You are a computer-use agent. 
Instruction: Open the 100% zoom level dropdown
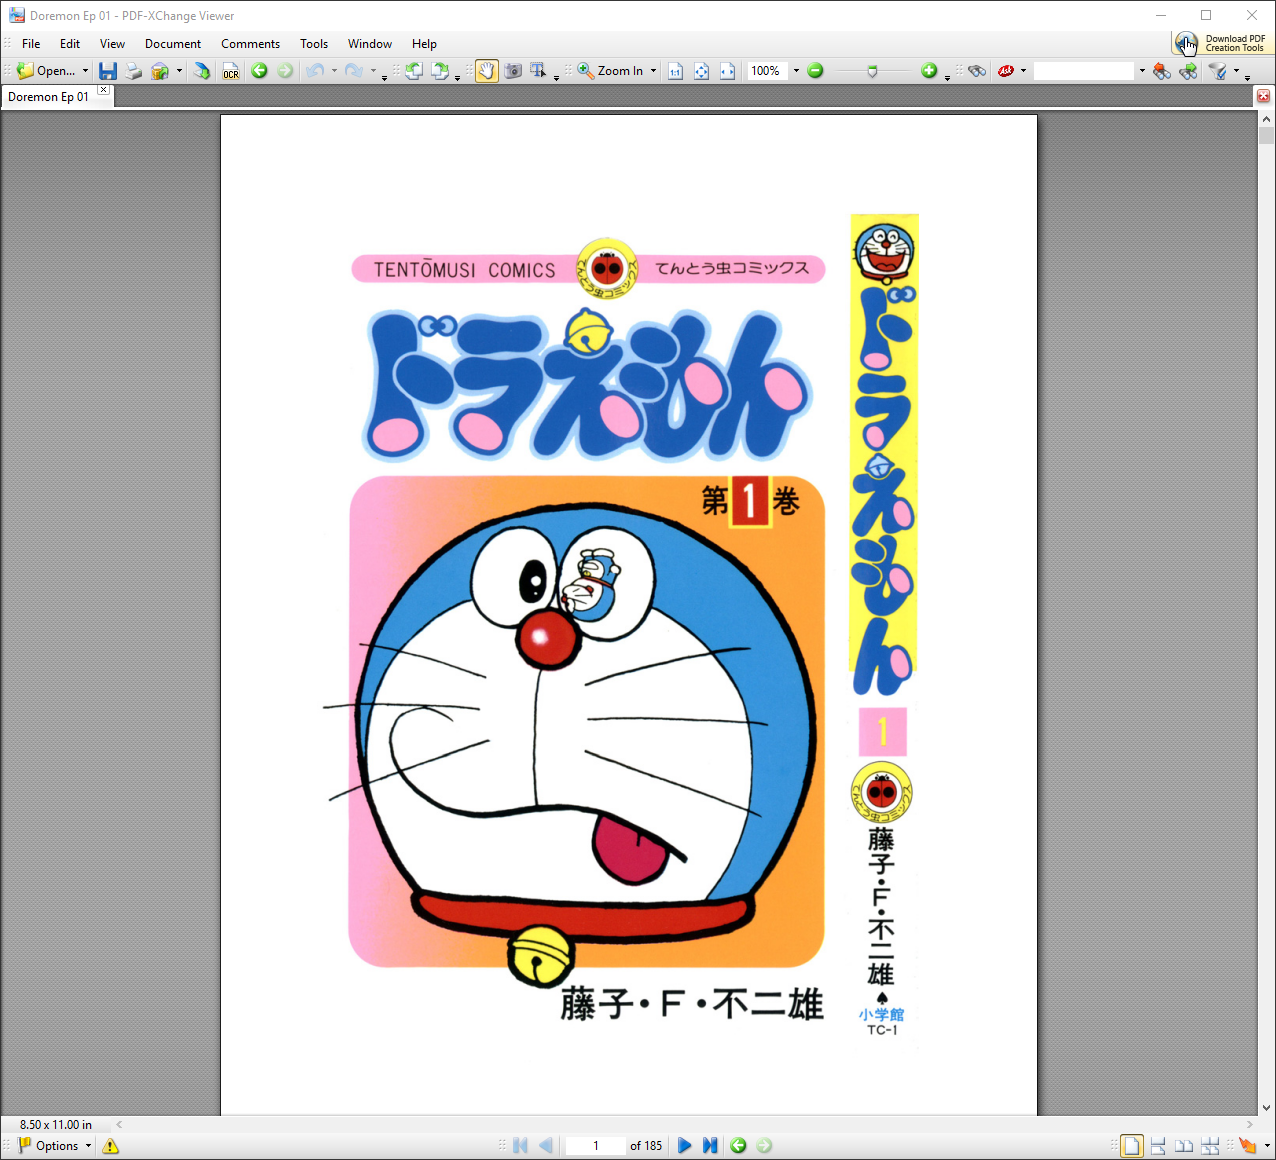point(796,71)
